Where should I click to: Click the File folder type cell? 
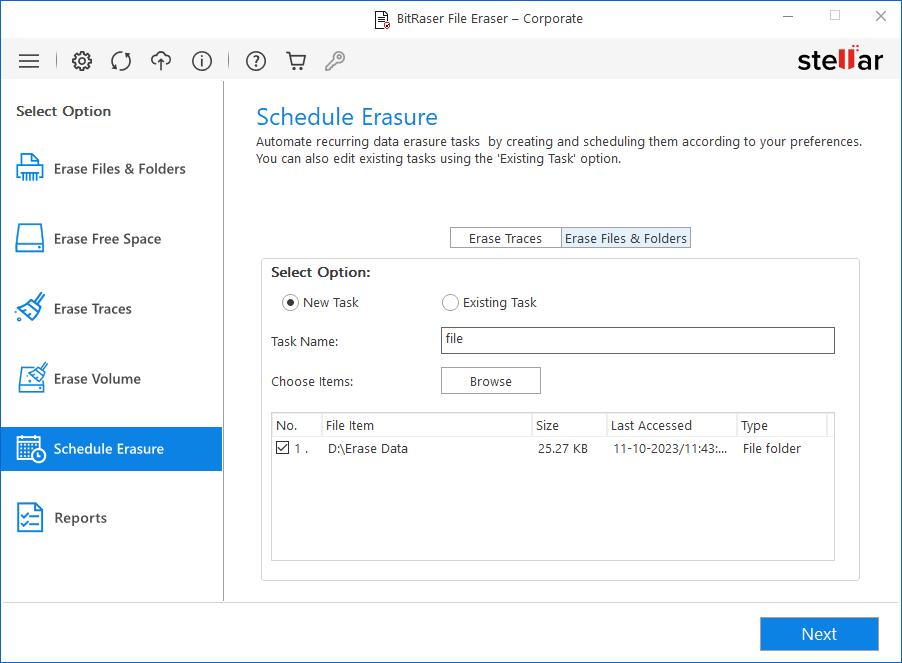tap(771, 449)
